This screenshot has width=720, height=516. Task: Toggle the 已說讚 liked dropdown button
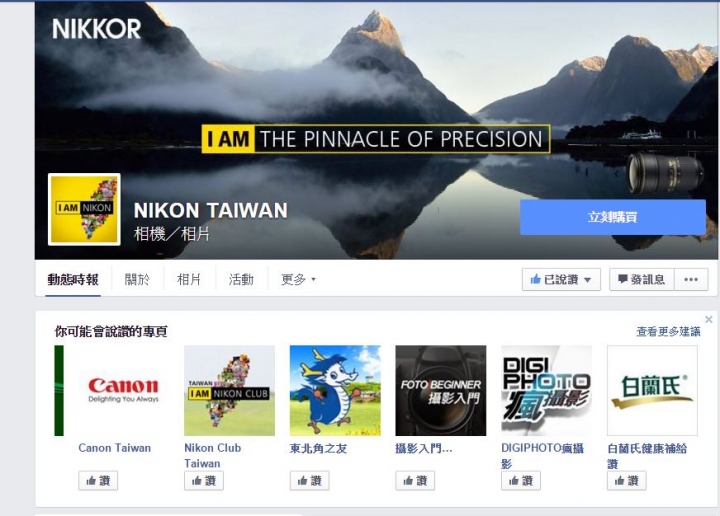561,280
